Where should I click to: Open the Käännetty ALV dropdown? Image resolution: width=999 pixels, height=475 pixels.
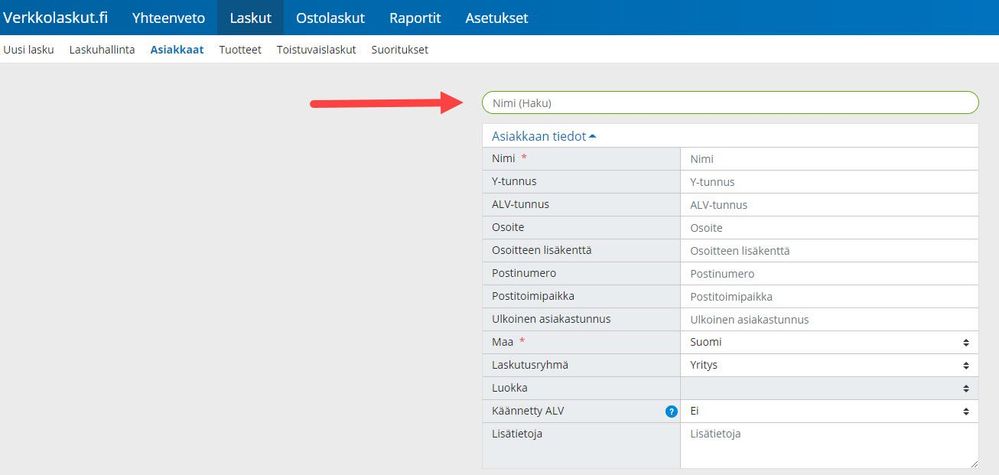(828, 411)
